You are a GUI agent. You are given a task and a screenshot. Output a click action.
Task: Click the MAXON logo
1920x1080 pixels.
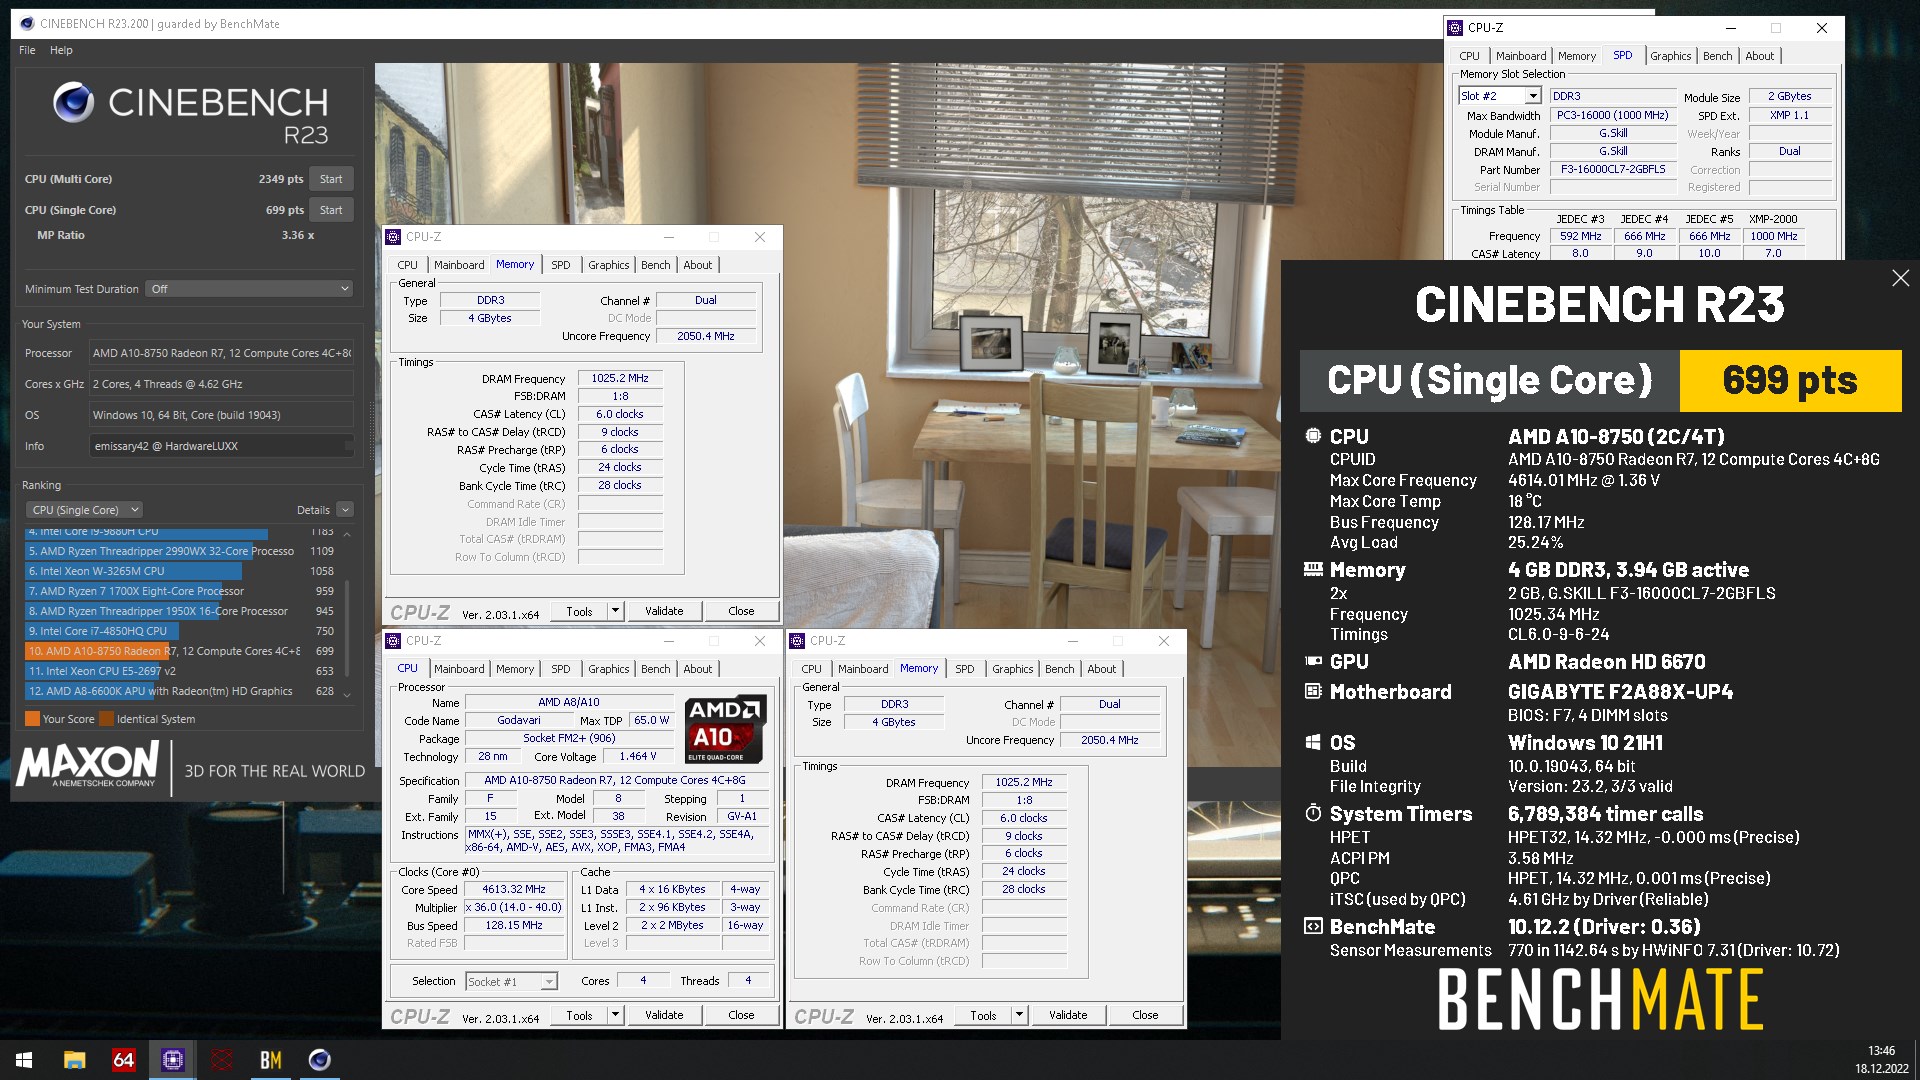point(88,765)
